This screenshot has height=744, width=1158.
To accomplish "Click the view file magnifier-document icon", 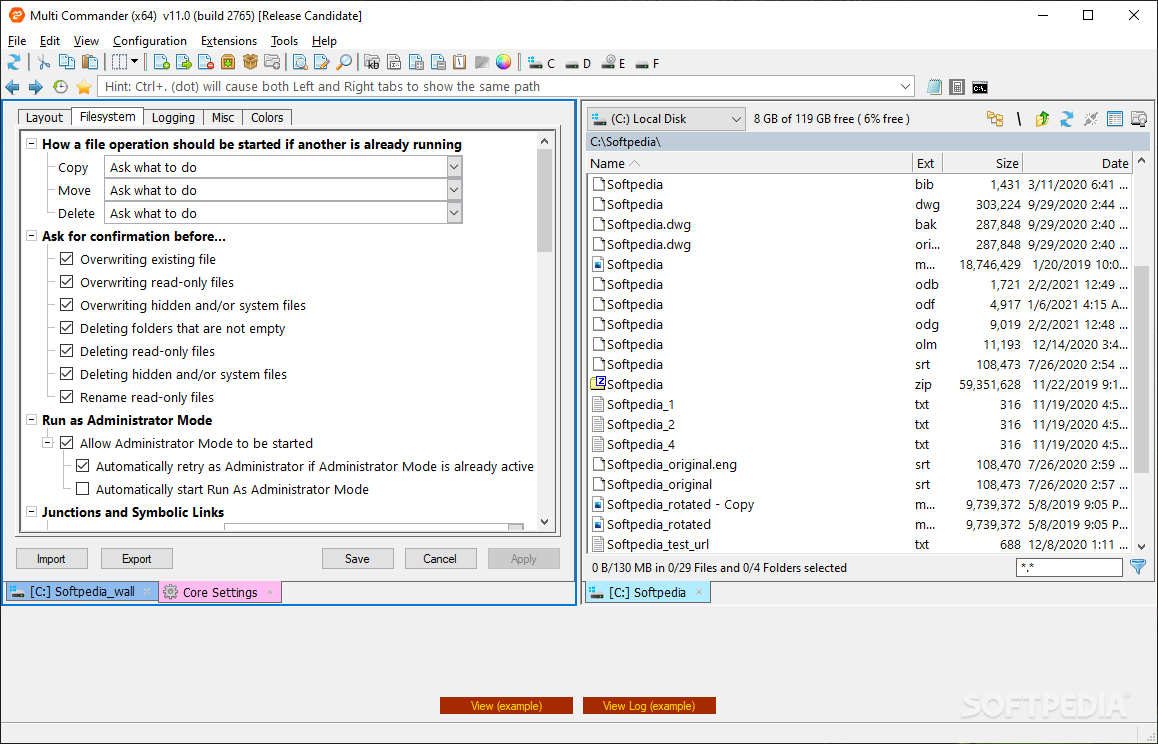I will [300, 63].
